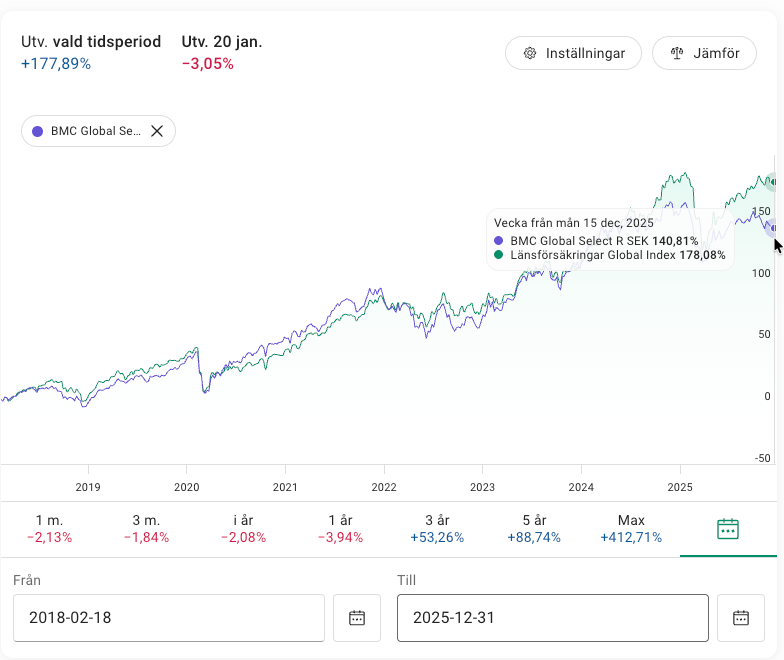Screen dimensions: 784x660
Task: Open the Till date picker calendar icon
Action: tap(741, 618)
